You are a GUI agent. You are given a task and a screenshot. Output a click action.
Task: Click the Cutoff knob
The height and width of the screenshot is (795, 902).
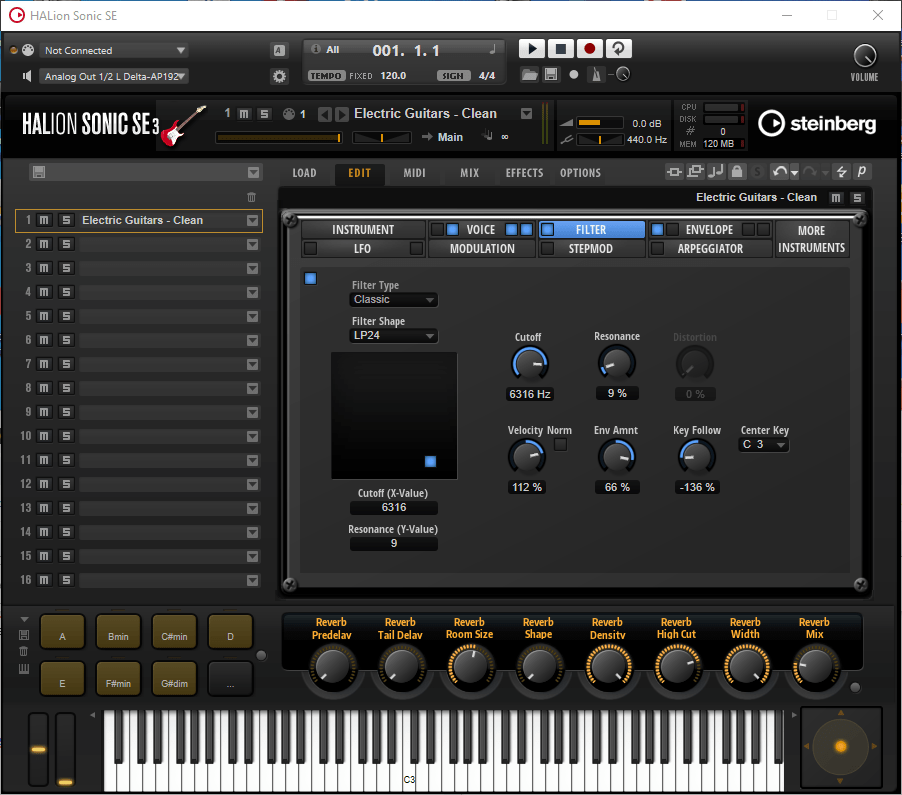[530, 364]
